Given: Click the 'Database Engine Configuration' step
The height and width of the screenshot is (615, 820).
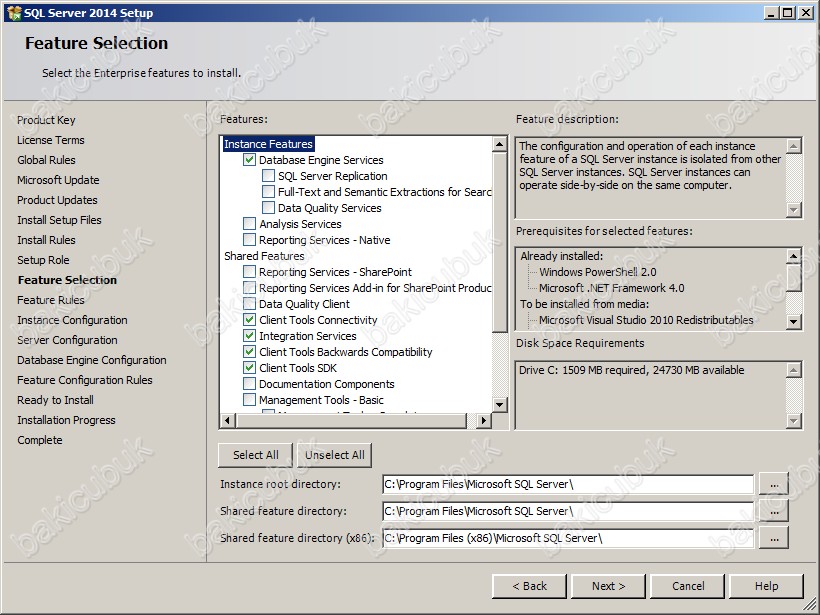Looking at the screenshot, I should pos(92,360).
